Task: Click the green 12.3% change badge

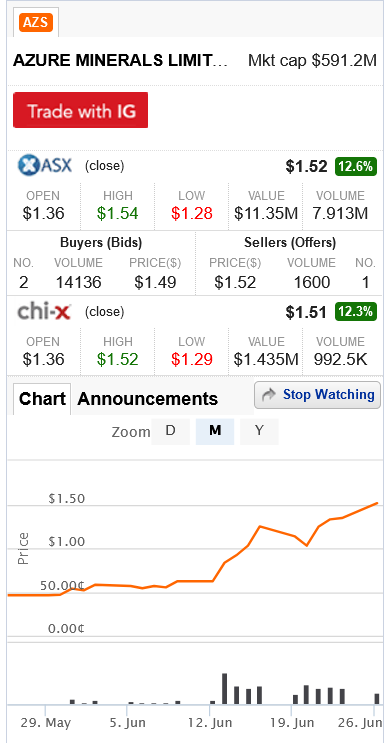Action: (x=356, y=312)
